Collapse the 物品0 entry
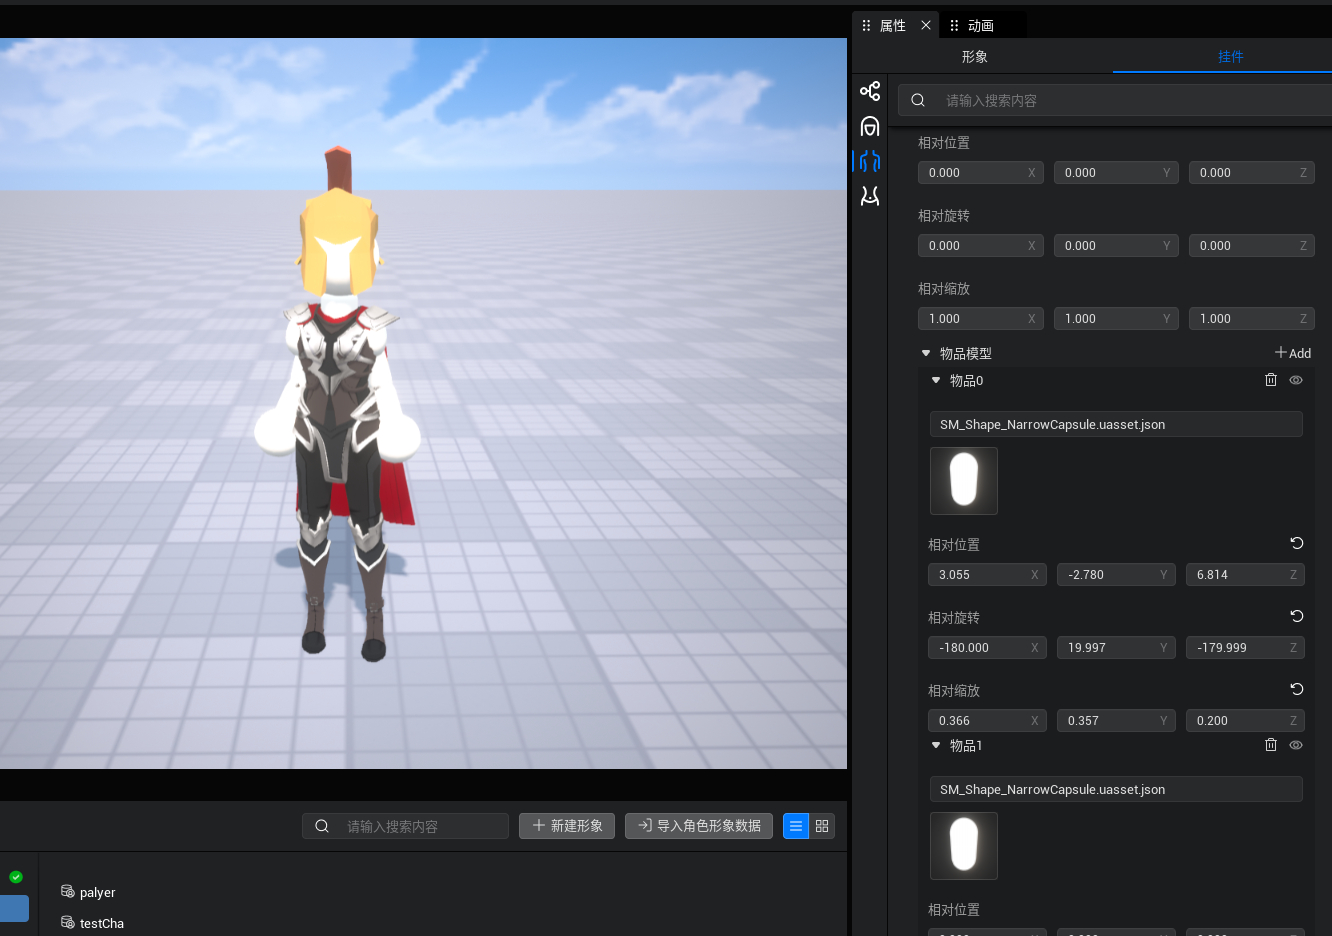Viewport: 1332px width, 936px height. pos(936,380)
